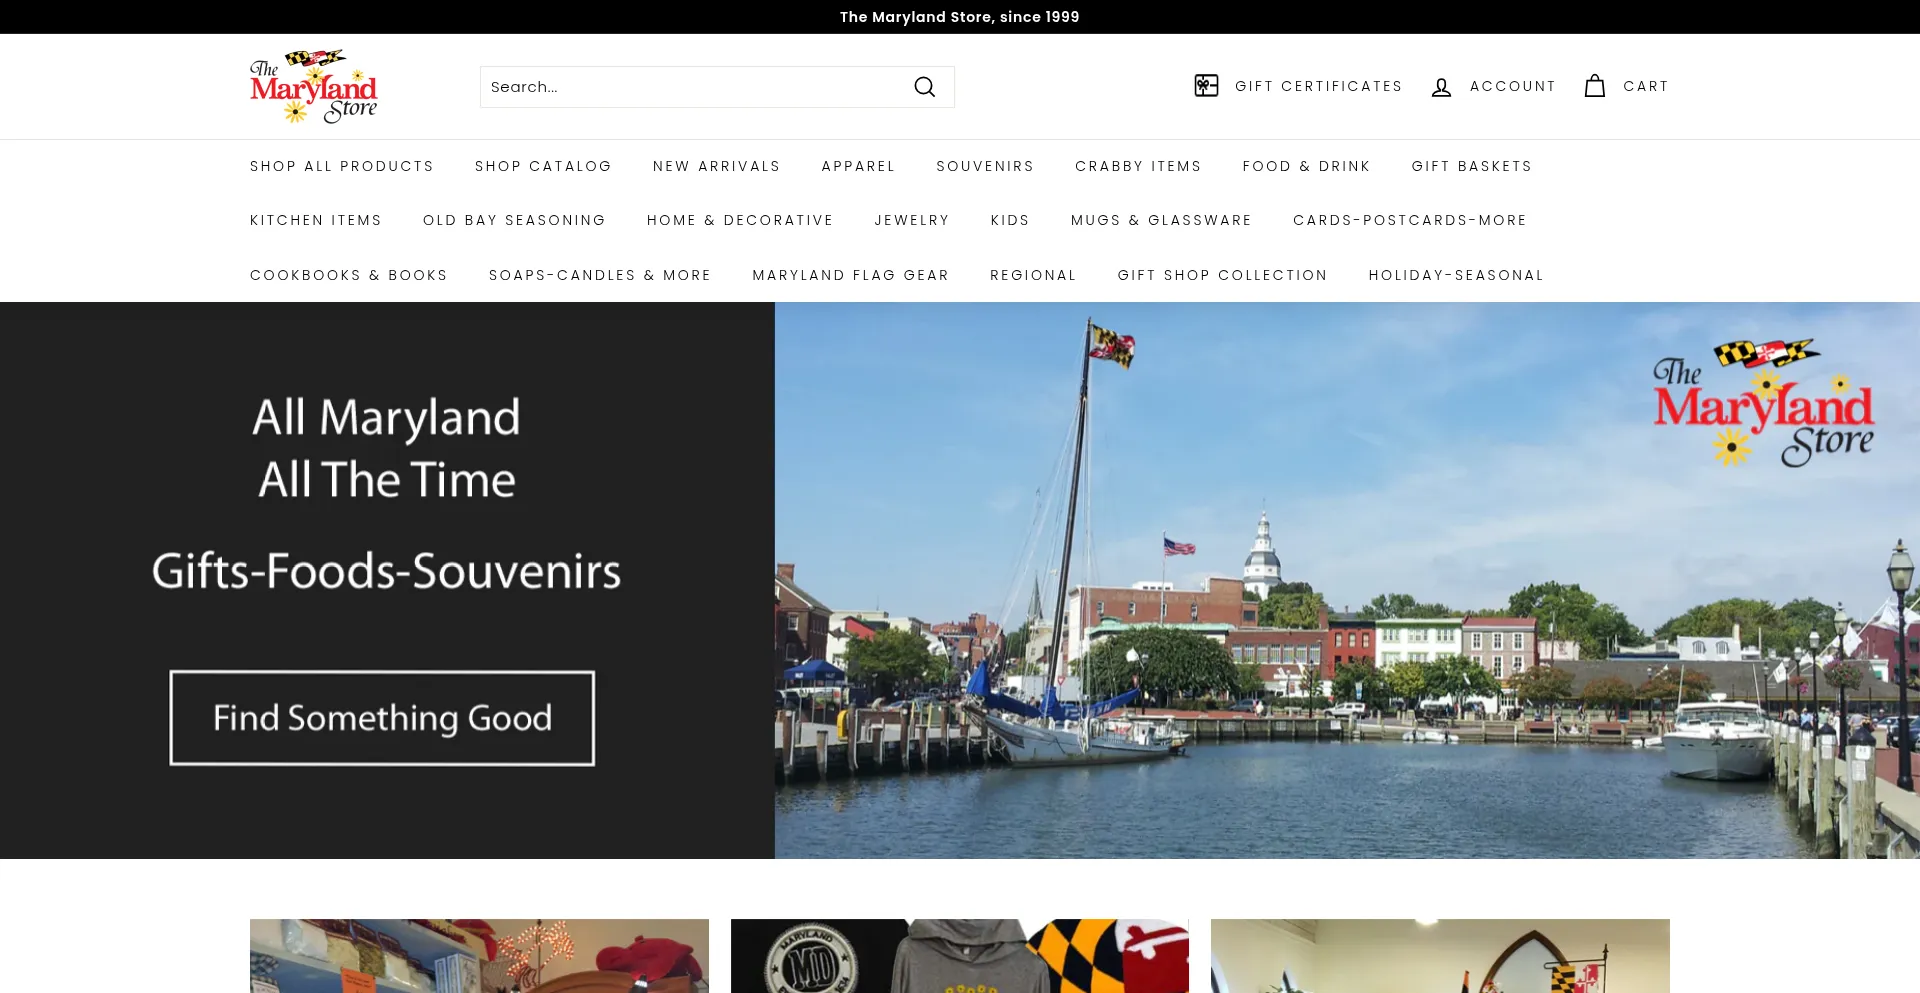Click the account person icon
Image resolution: width=1920 pixels, height=993 pixels.
(x=1441, y=87)
